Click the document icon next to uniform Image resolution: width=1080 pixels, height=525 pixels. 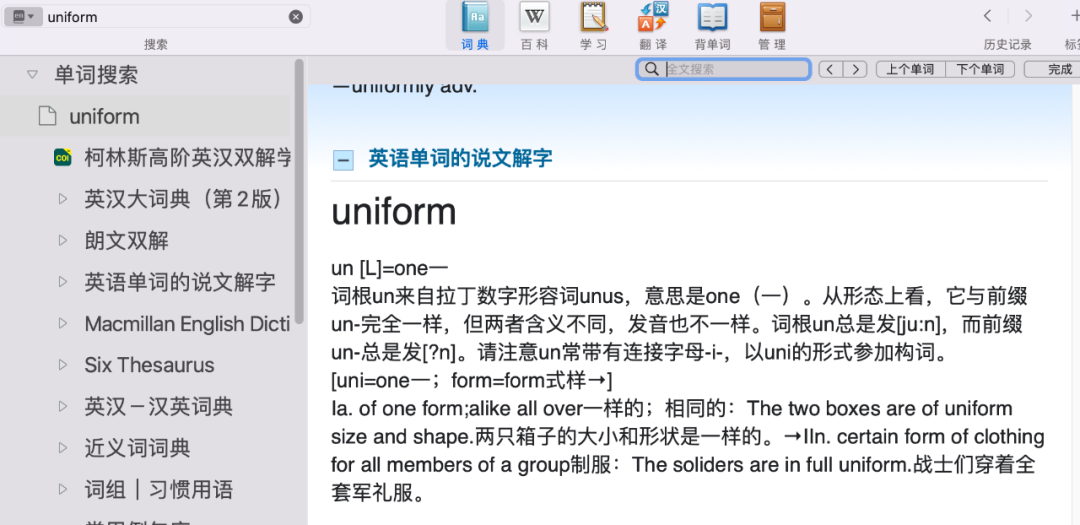point(47,116)
